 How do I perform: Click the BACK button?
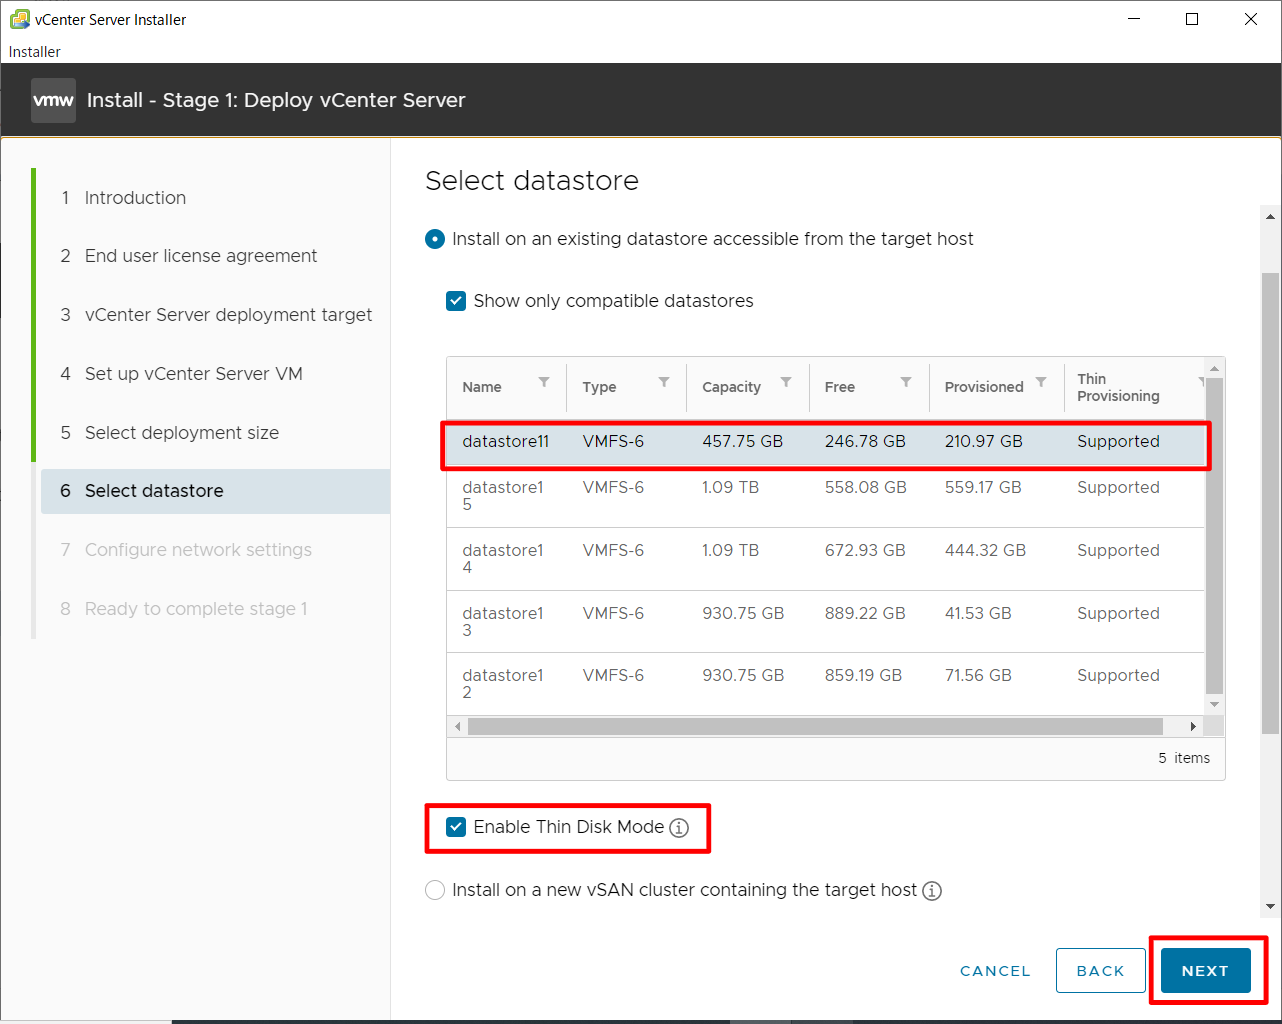coord(1101,971)
